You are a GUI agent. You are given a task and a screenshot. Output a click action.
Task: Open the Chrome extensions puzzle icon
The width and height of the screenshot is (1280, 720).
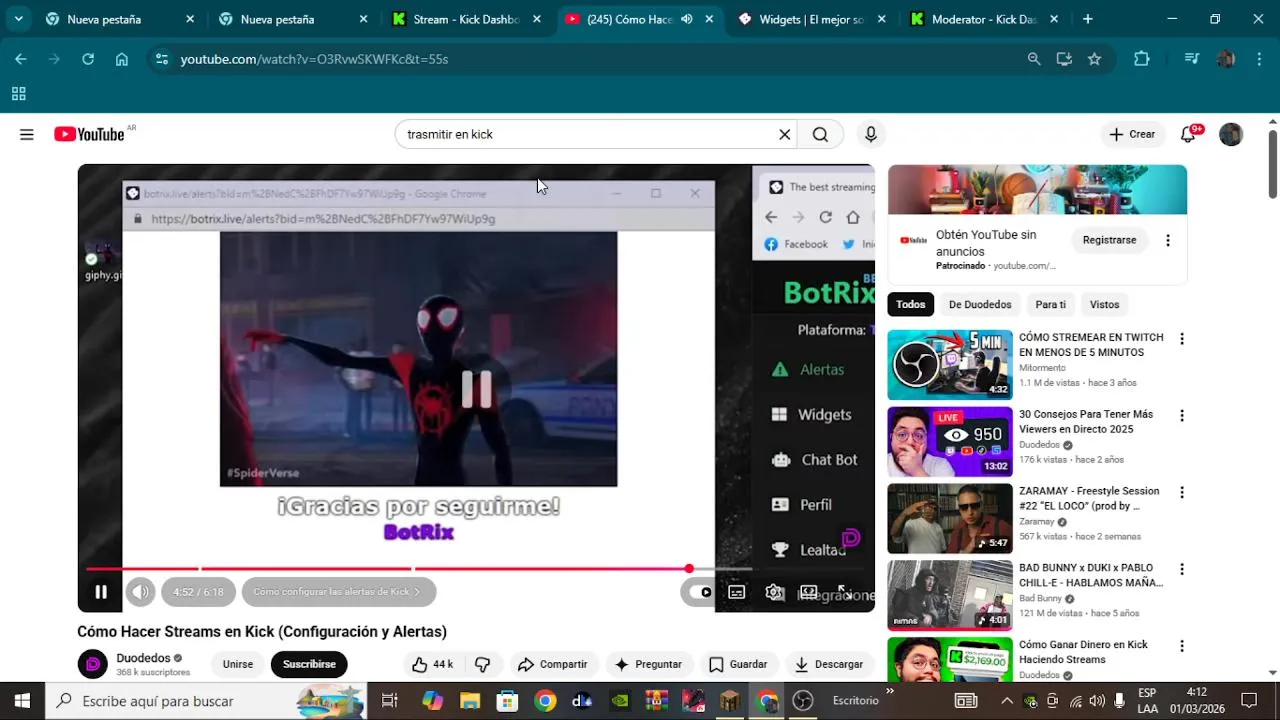click(x=1142, y=59)
